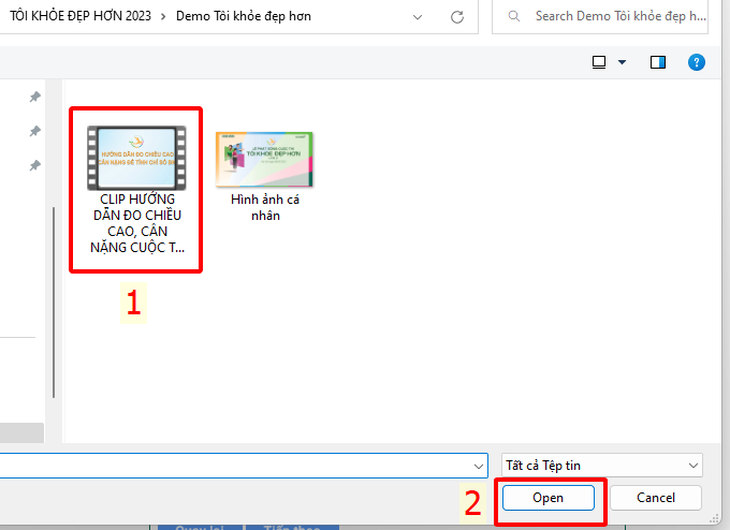Expand the breadcrumb separator chevron after 2023
This screenshot has width=730, height=530.
tap(163, 17)
